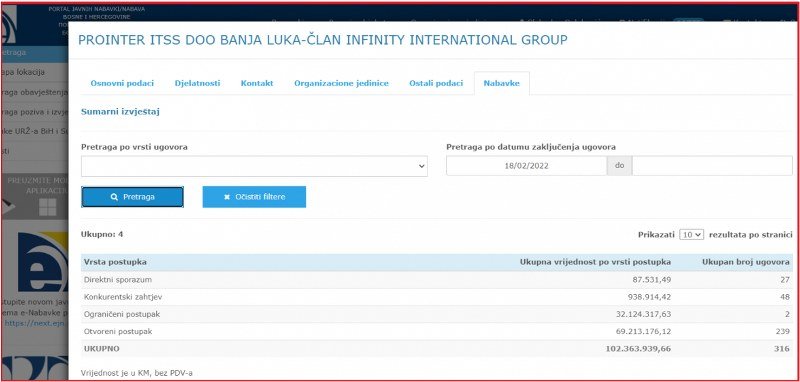Viewport: 800px width, 382px height.
Task: Open the Kontakt tab
Action: click(x=257, y=83)
